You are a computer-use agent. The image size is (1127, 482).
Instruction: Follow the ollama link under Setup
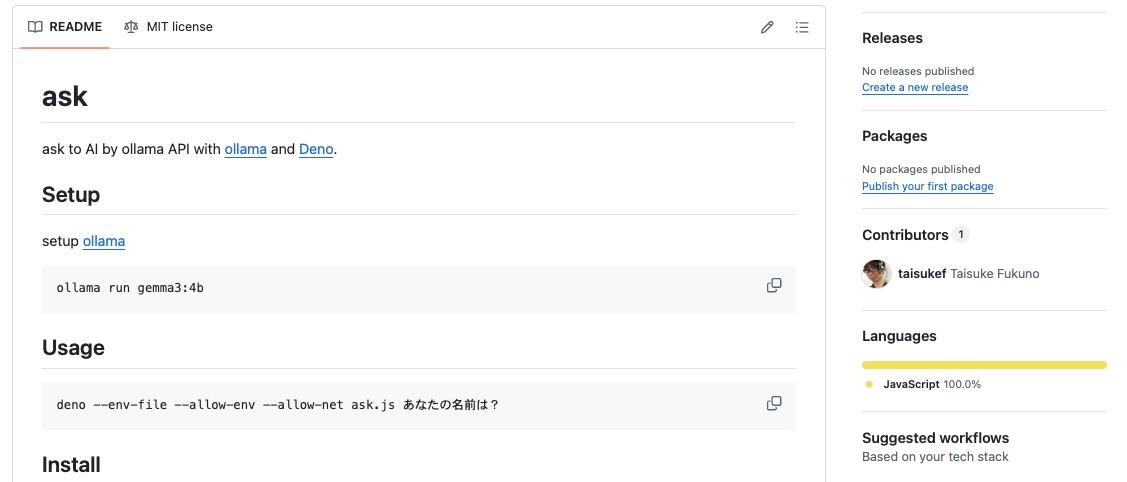[104, 241]
